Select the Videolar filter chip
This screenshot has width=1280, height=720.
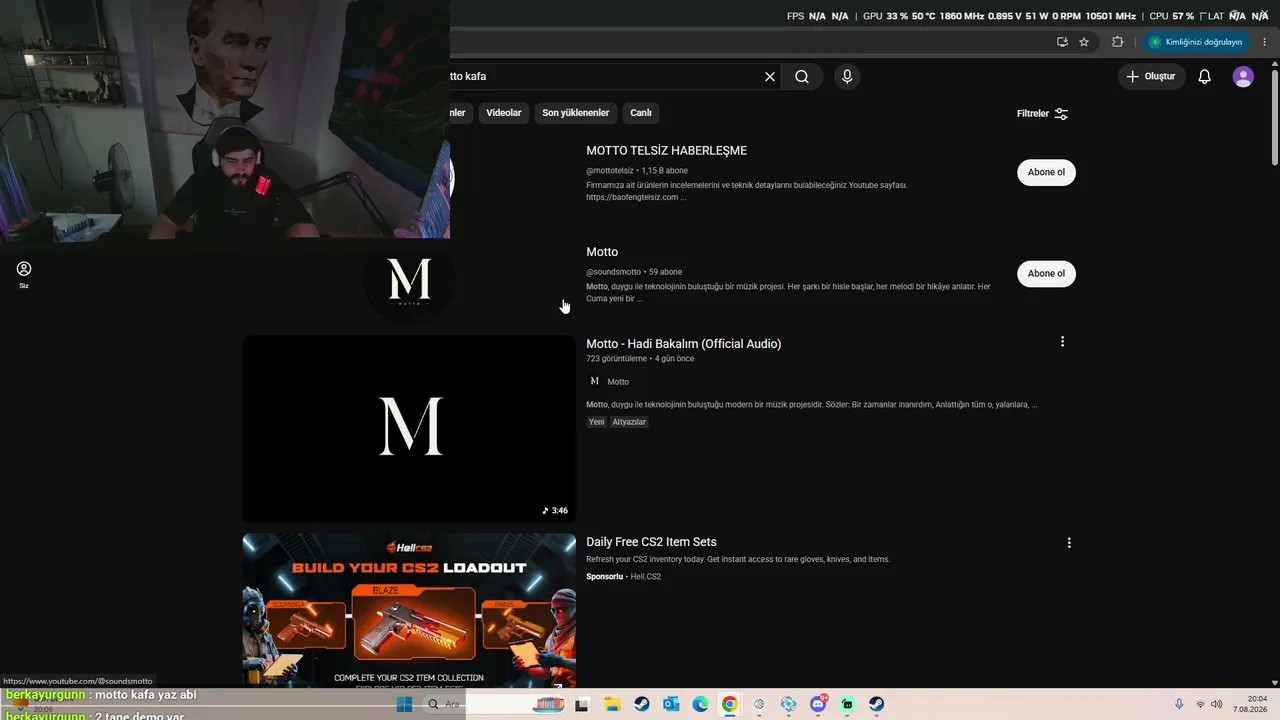tap(504, 113)
